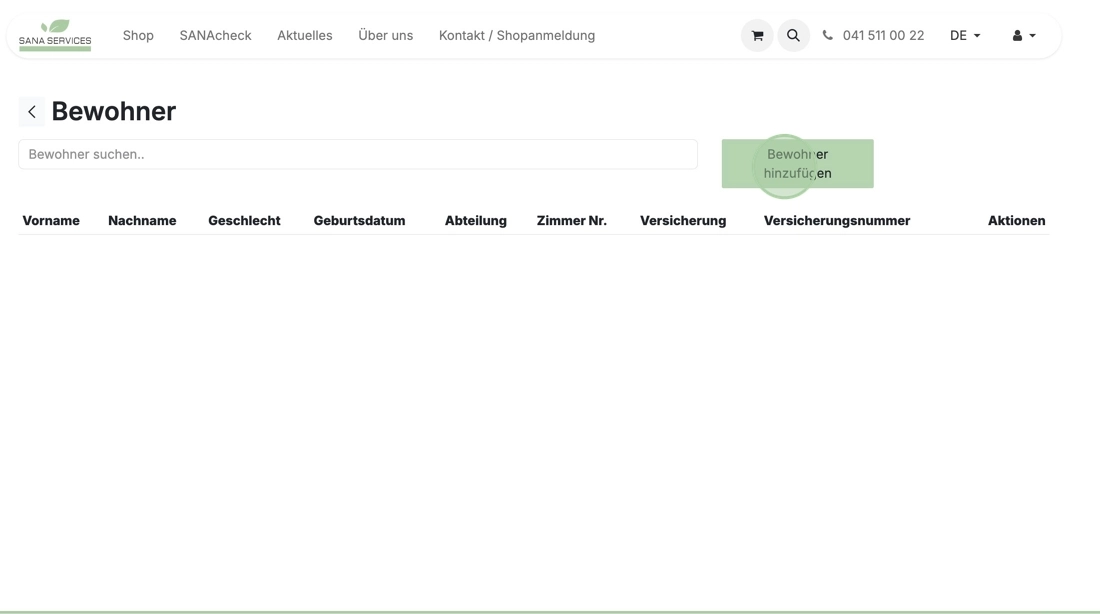Click the Geburtsdatum column header
Screen dimensions: 1100x614
(x=359, y=220)
